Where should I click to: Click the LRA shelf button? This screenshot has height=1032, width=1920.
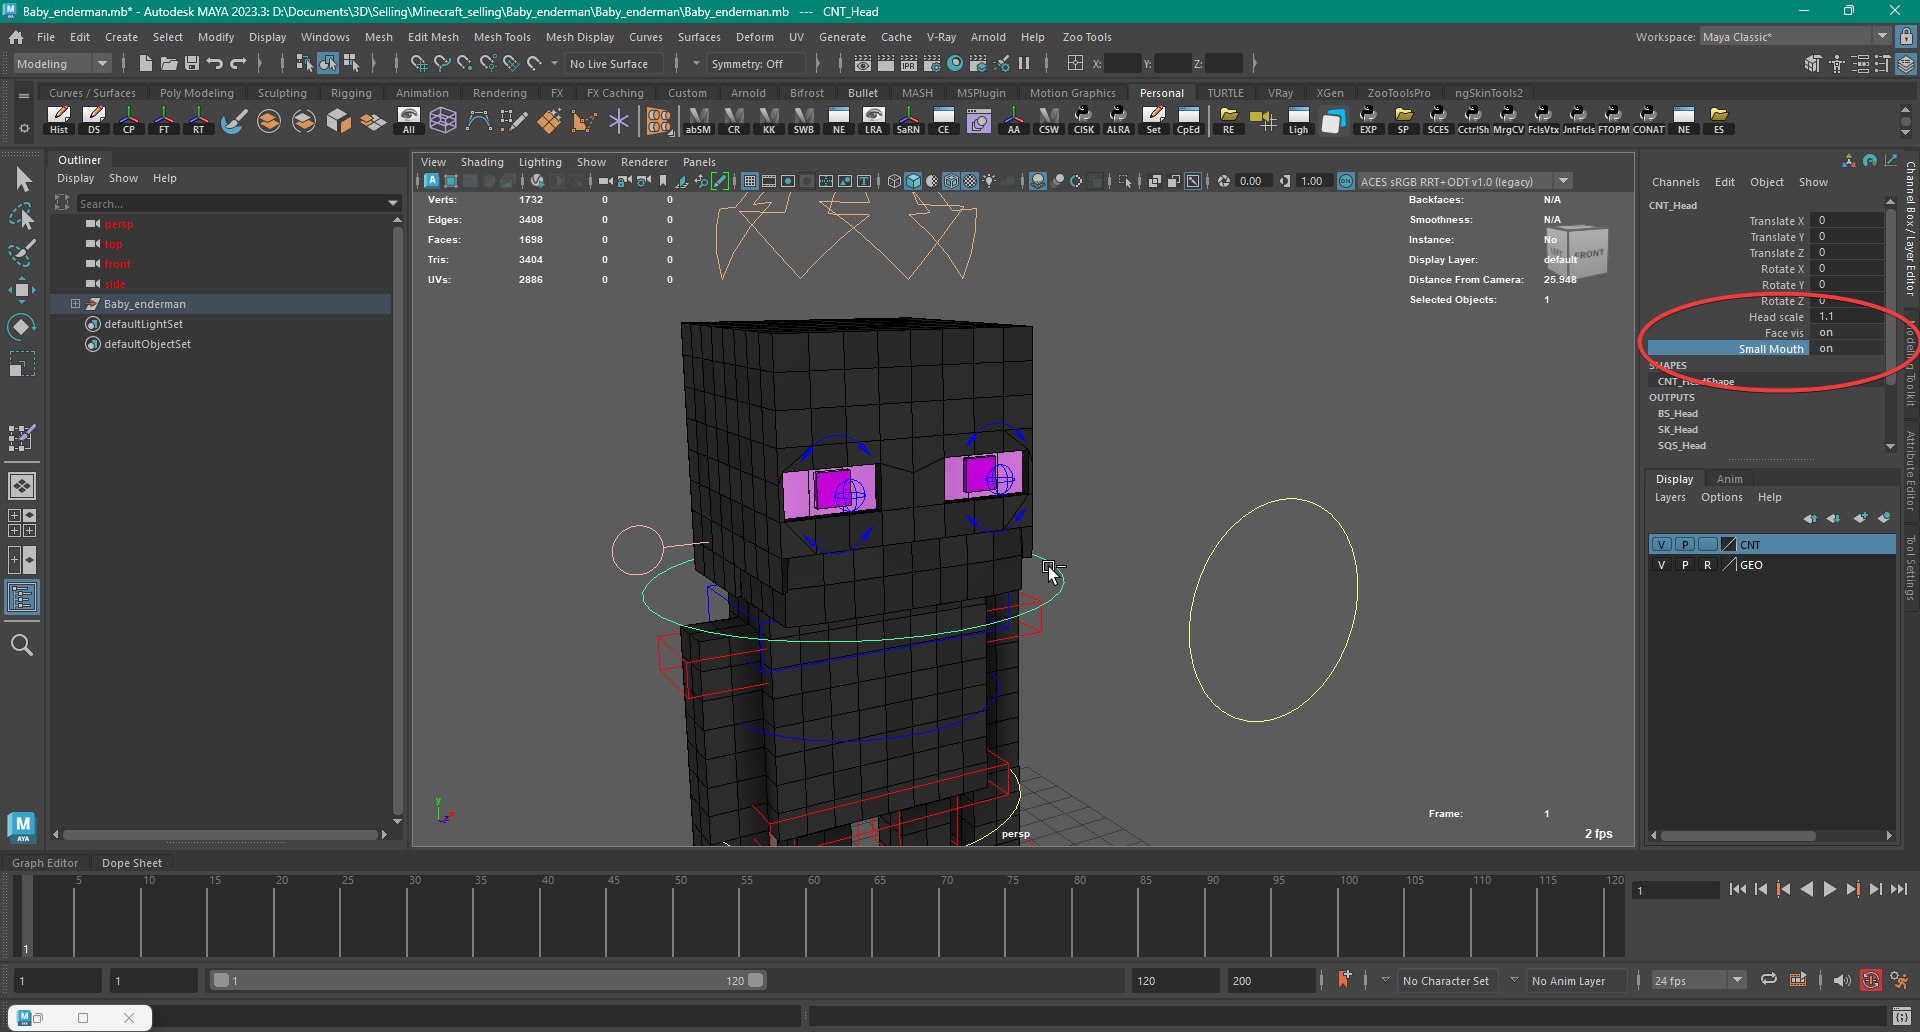[x=873, y=121]
